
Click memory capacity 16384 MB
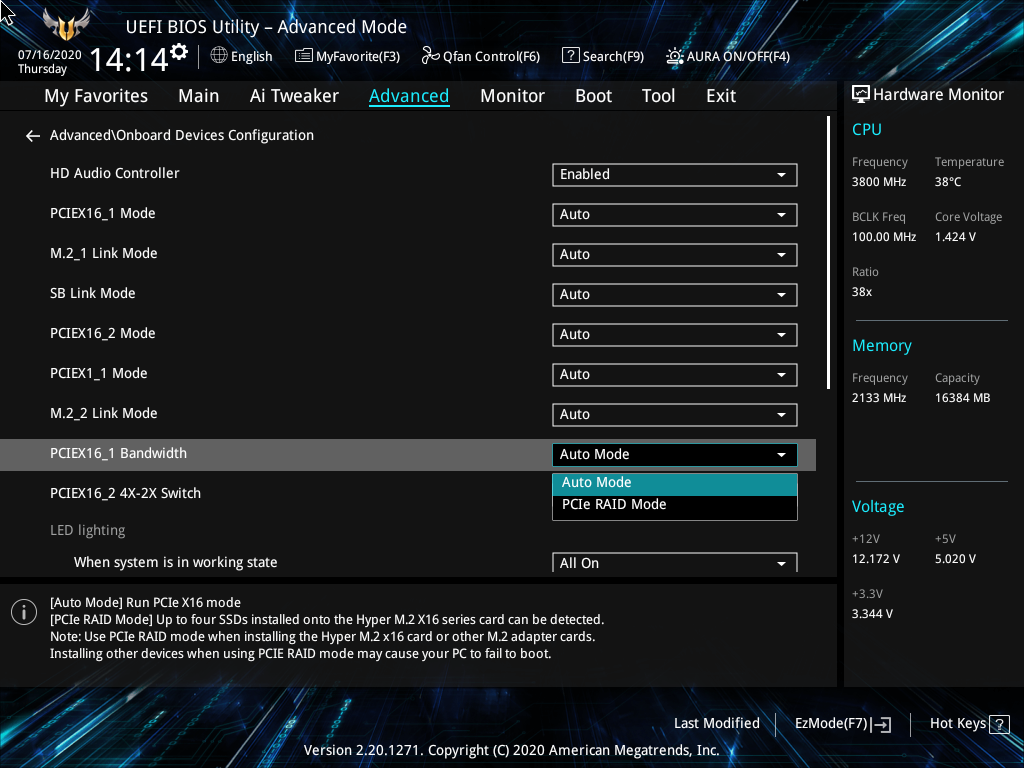coord(962,398)
